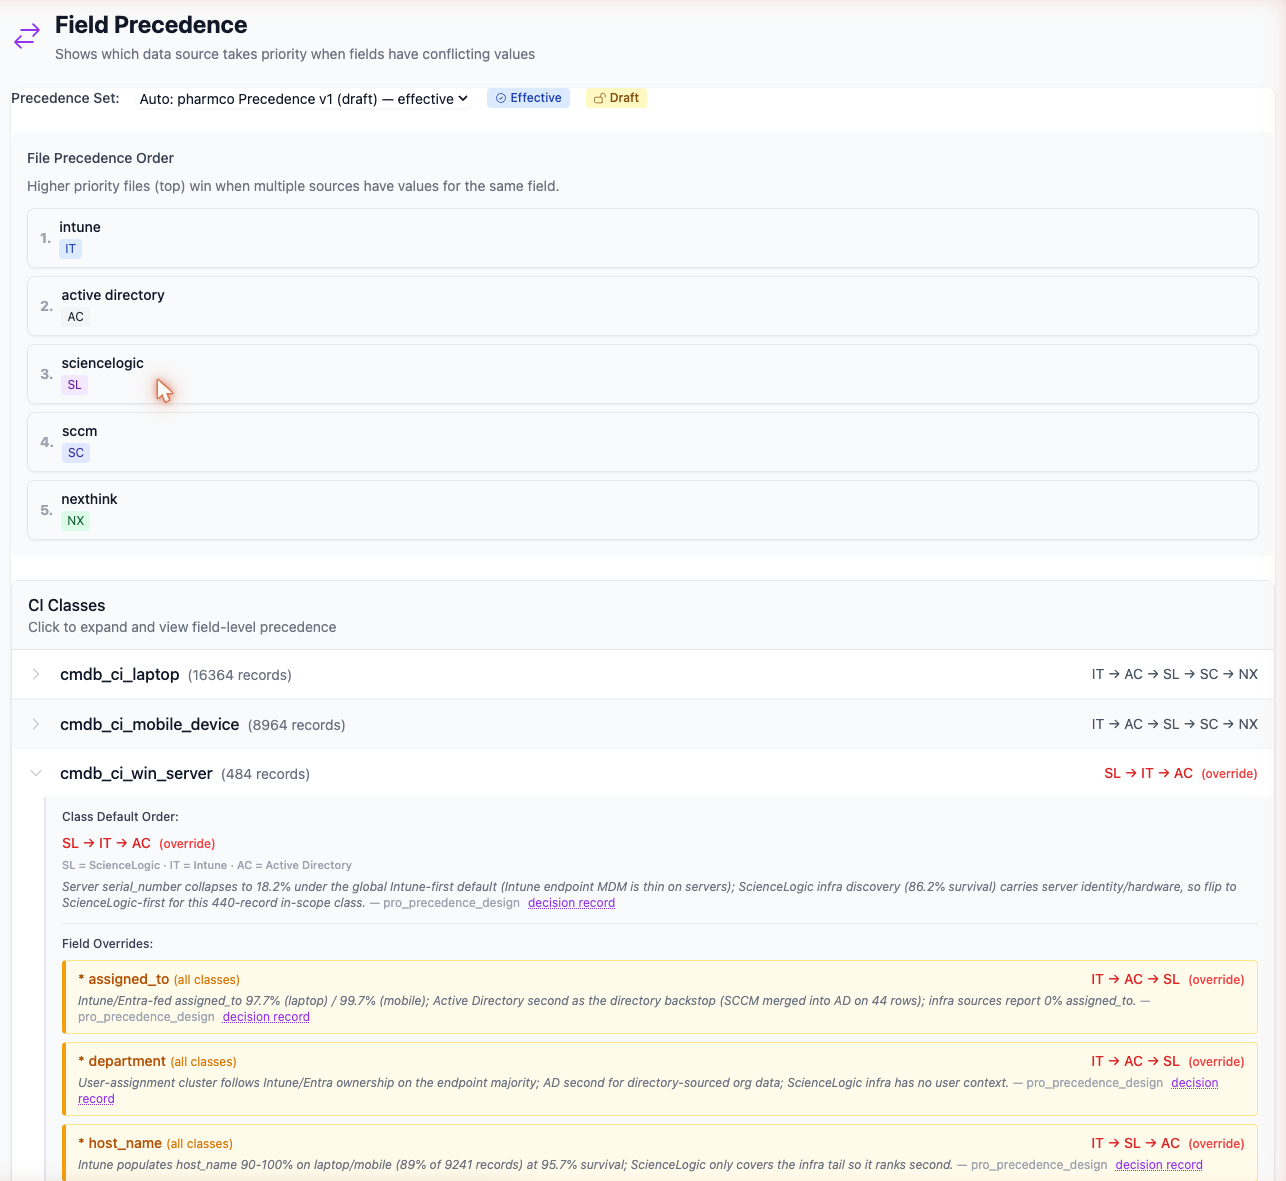Viewport: 1286px width, 1181px height.
Task: Click precedence order on cmdb_ci_mobile_device row
Action: click(x=1175, y=724)
